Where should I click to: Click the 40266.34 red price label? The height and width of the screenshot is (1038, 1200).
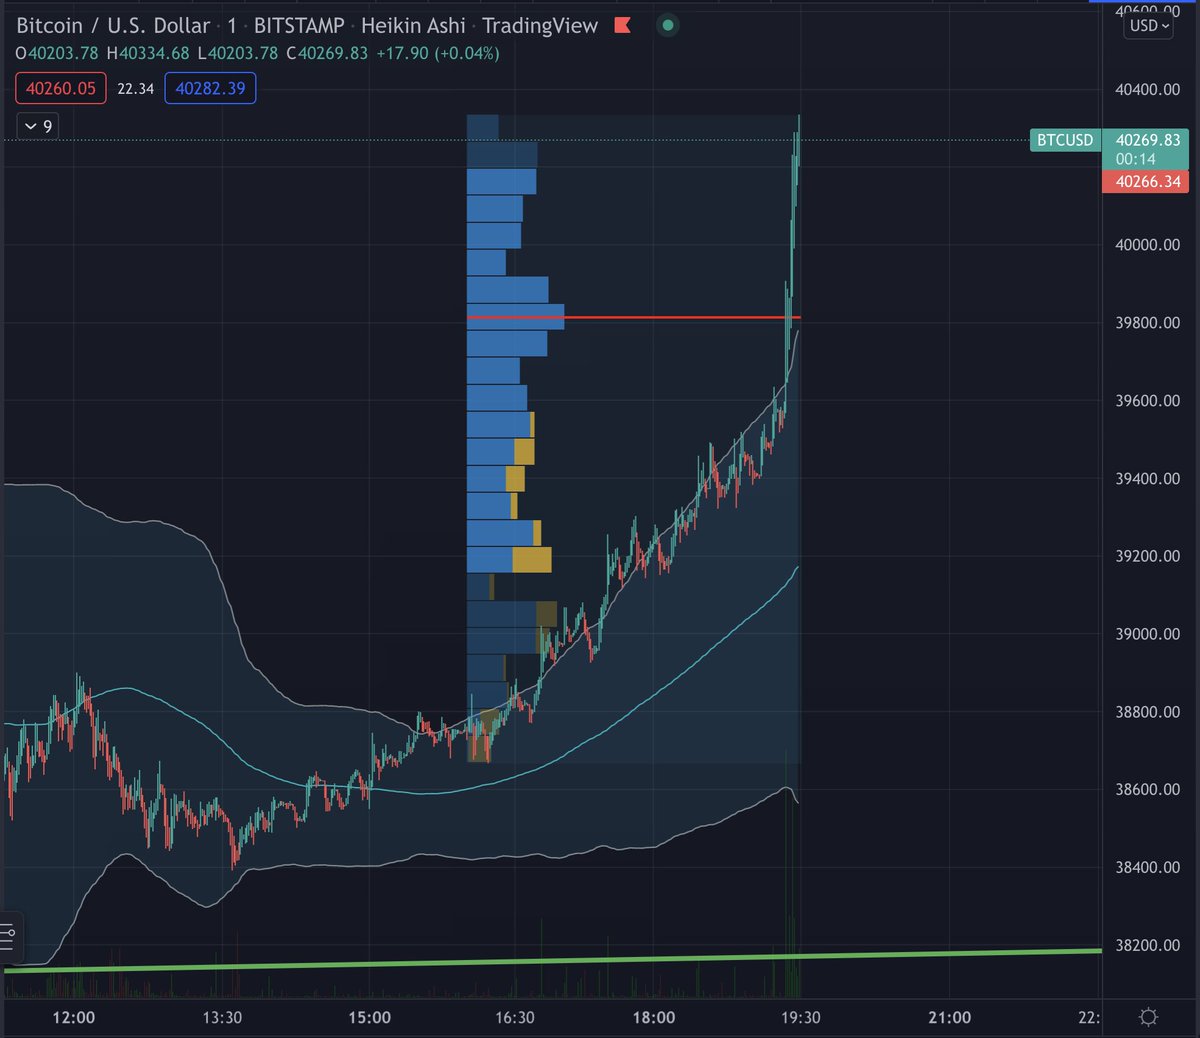1147,182
